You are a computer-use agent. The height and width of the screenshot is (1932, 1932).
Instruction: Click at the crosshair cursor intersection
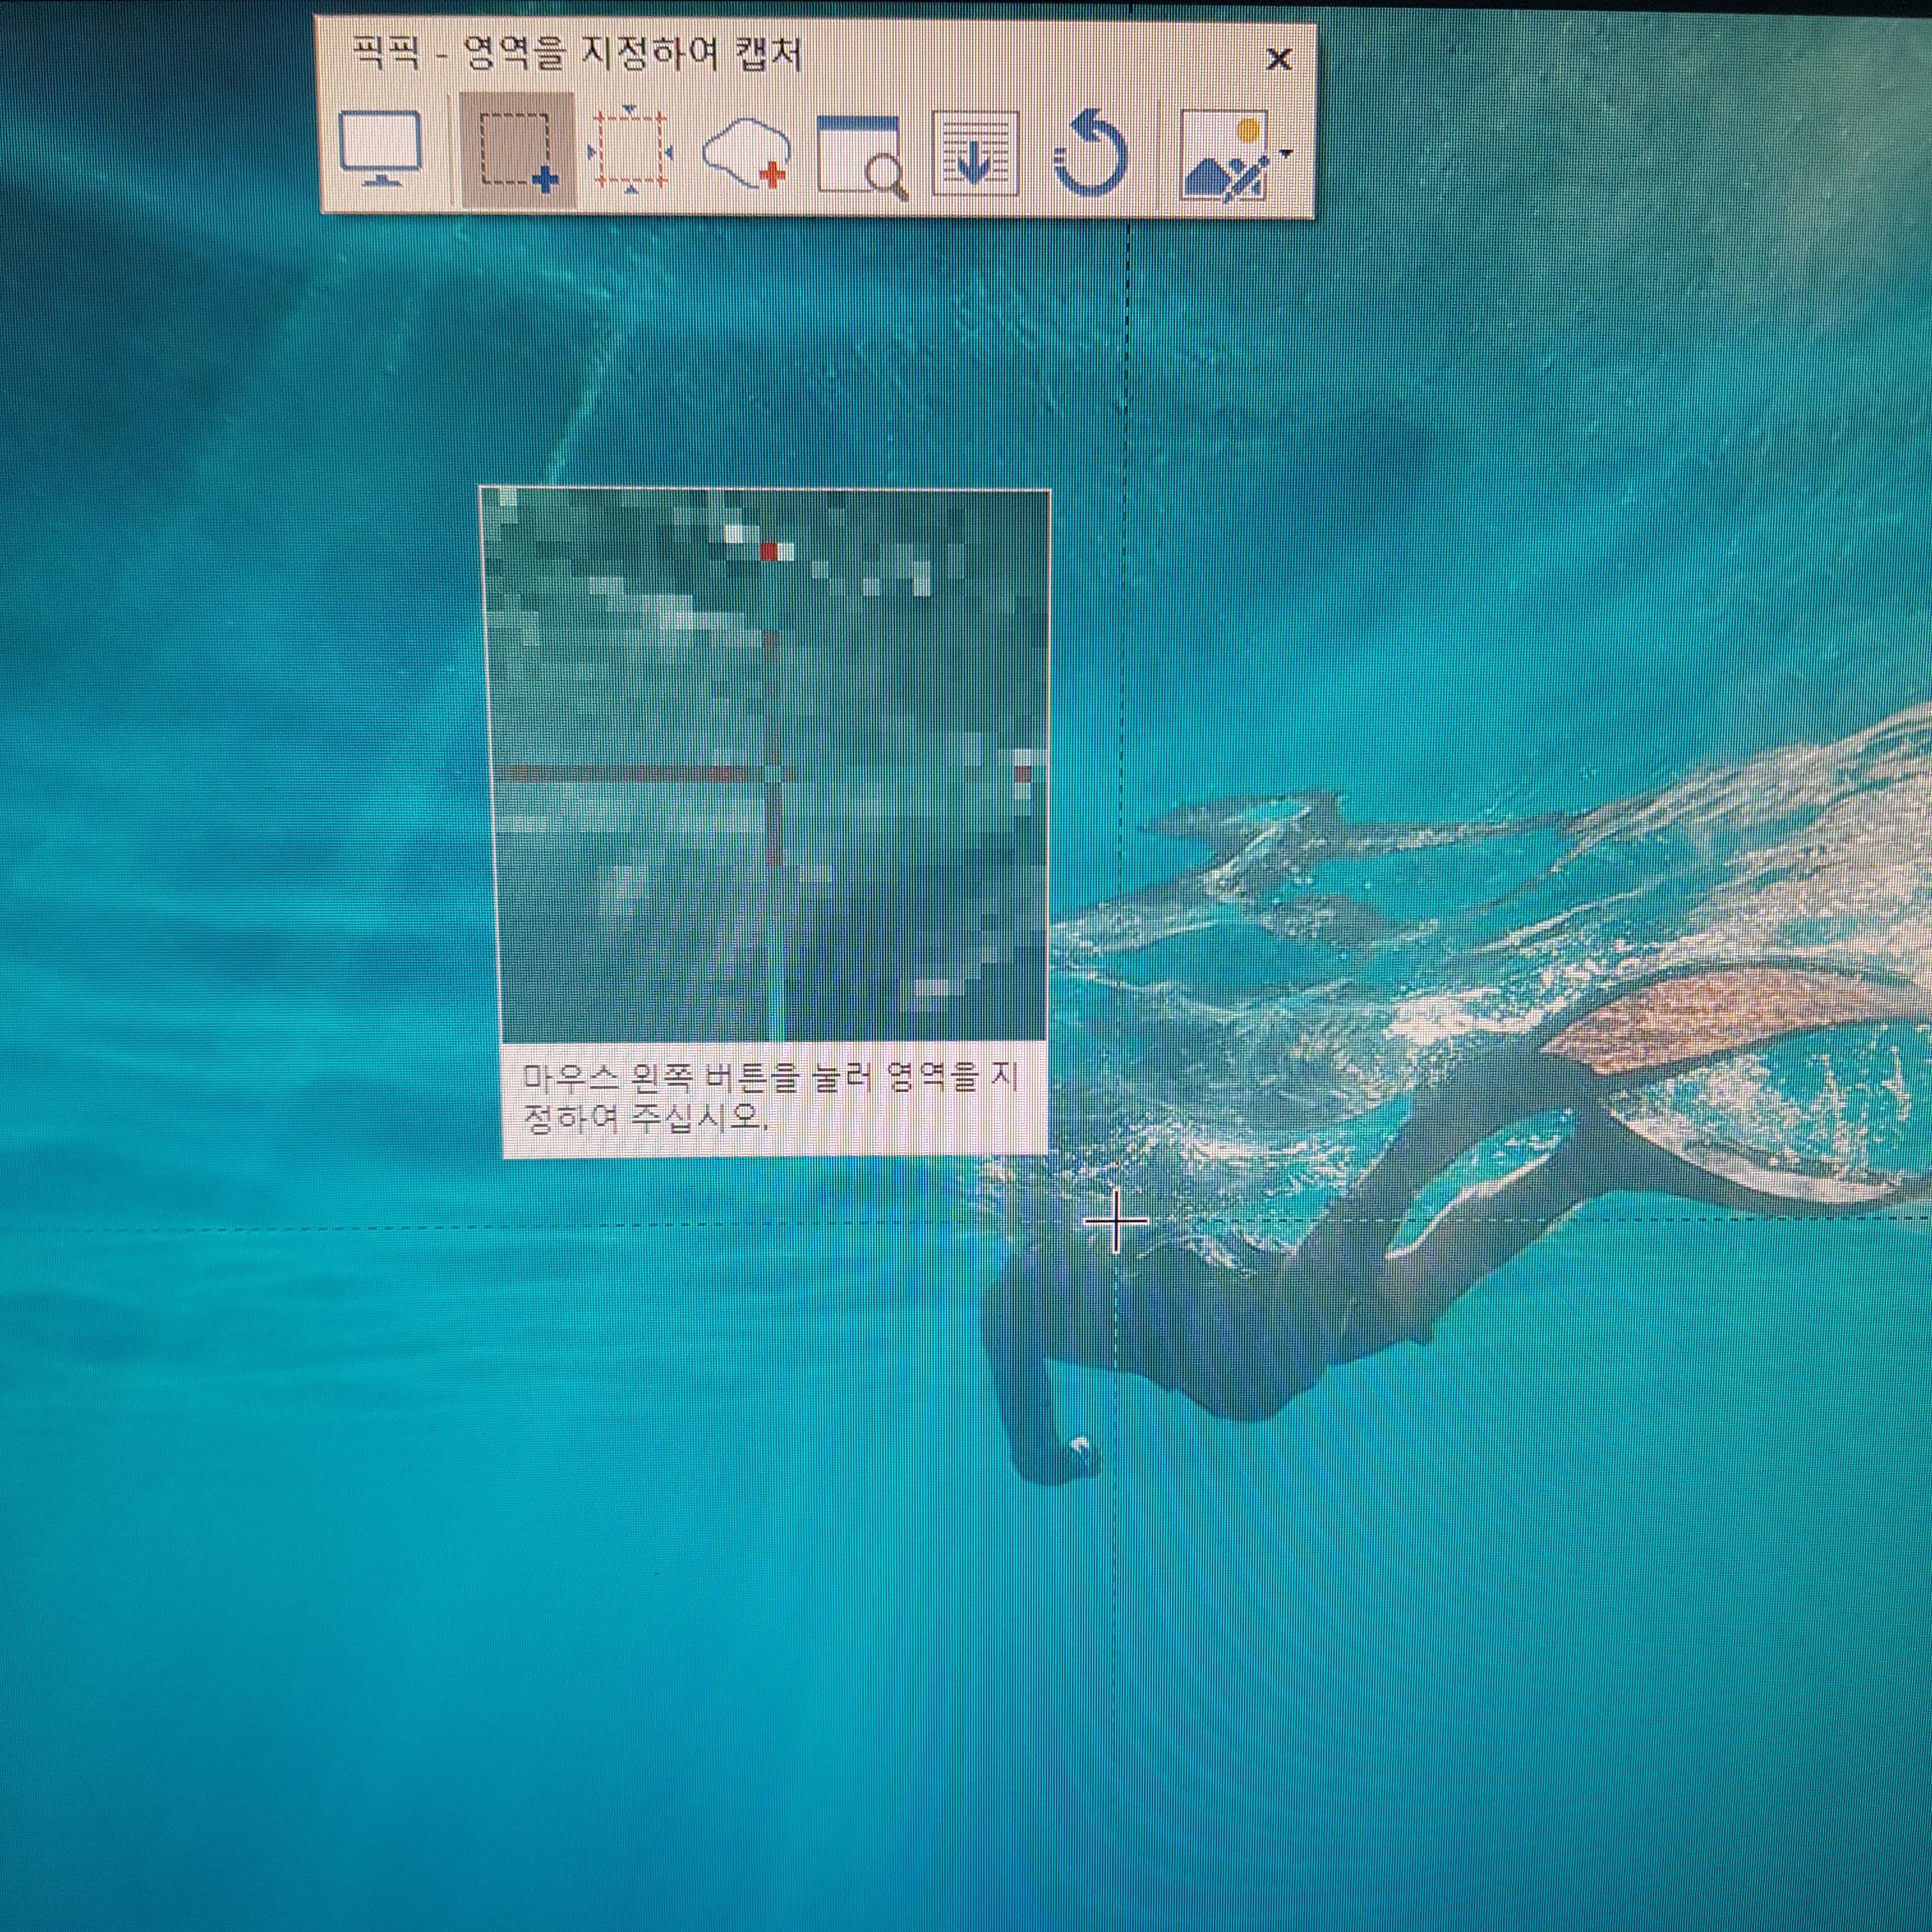point(1116,1221)
